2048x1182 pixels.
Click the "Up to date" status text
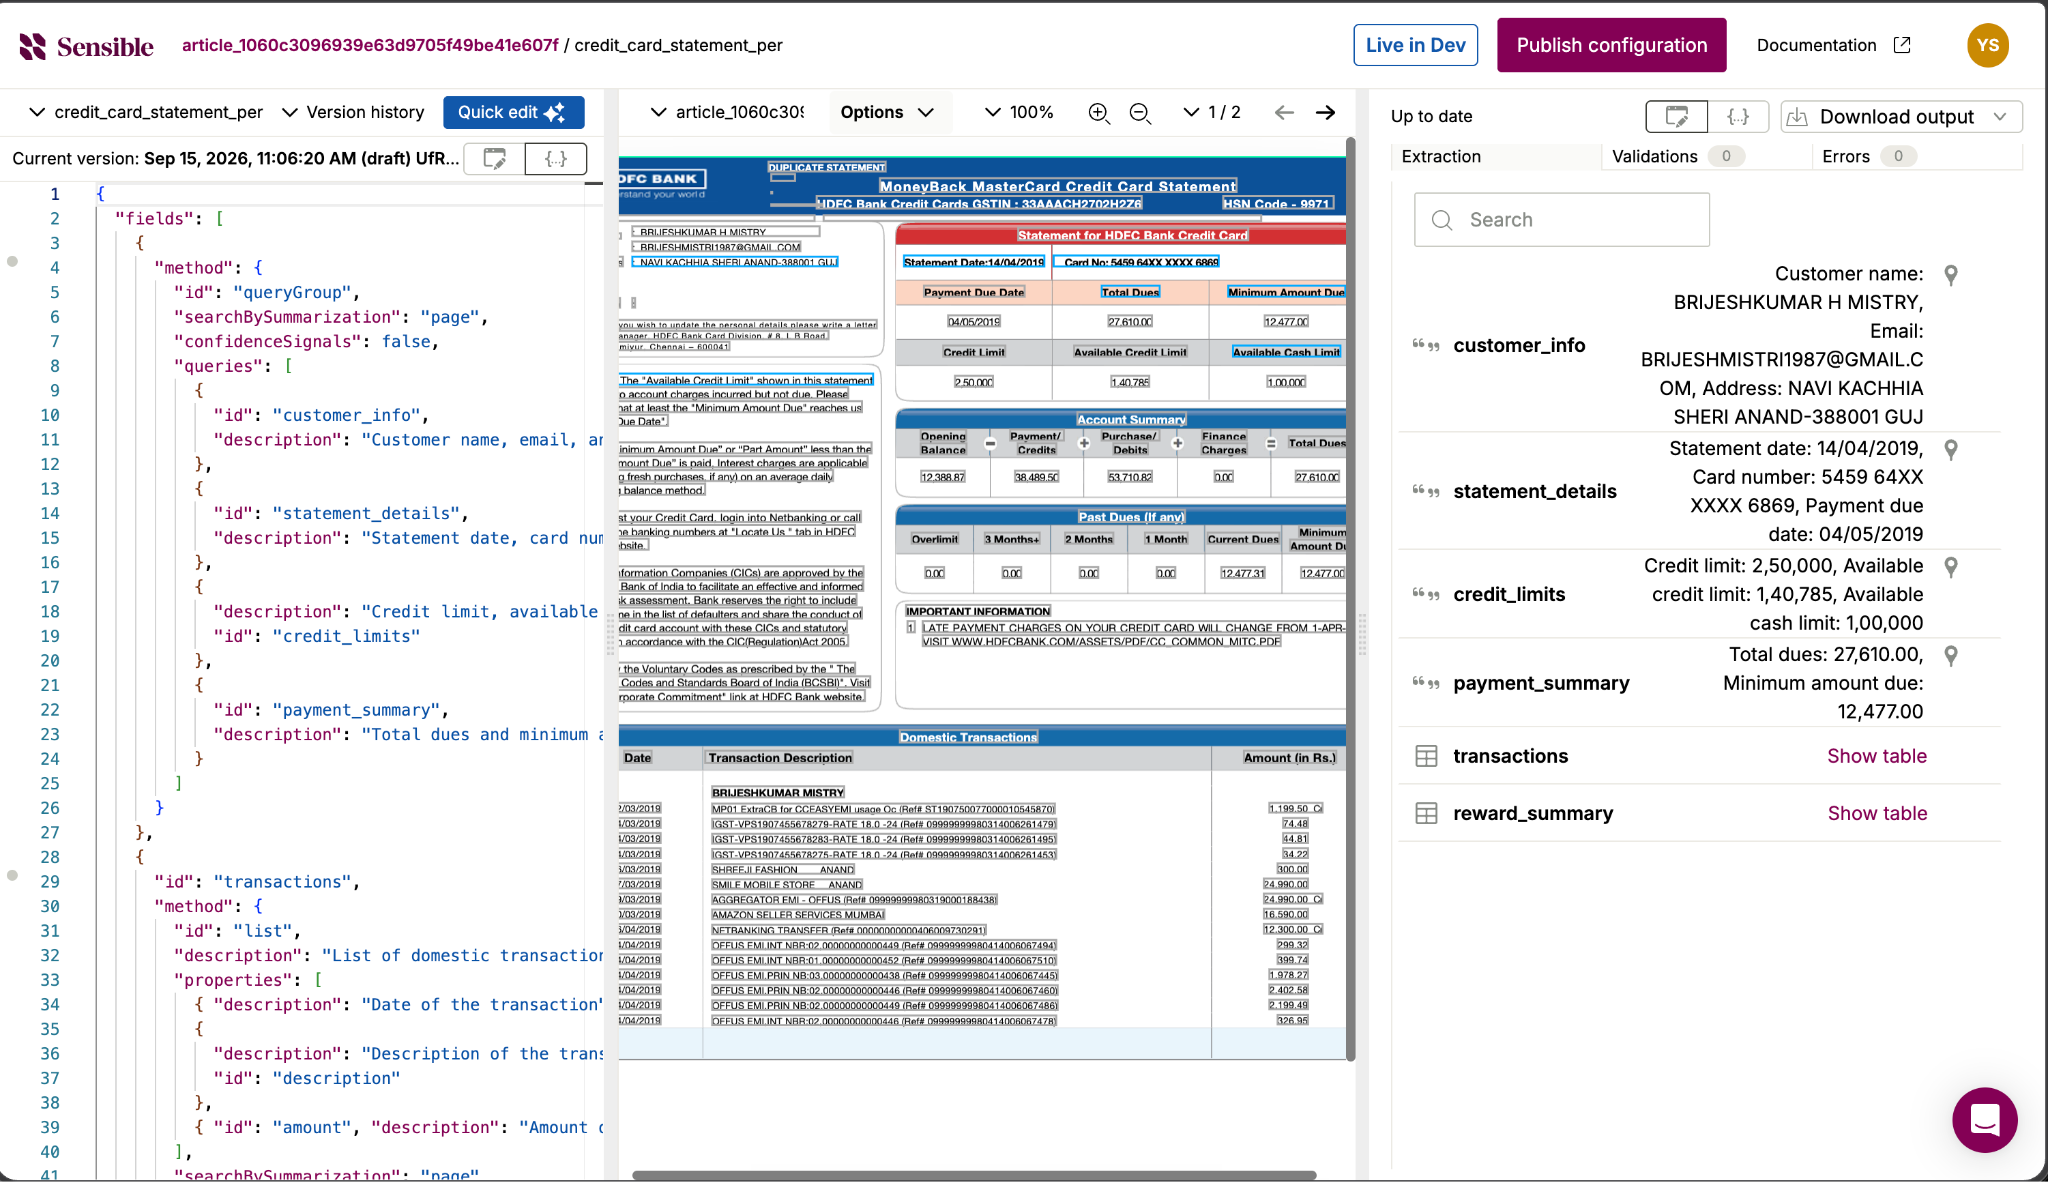click(1431, 116)
